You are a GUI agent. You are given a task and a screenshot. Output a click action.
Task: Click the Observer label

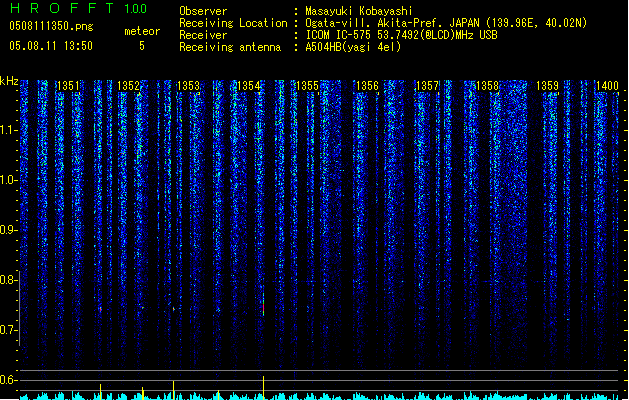[x=203, y=11]
